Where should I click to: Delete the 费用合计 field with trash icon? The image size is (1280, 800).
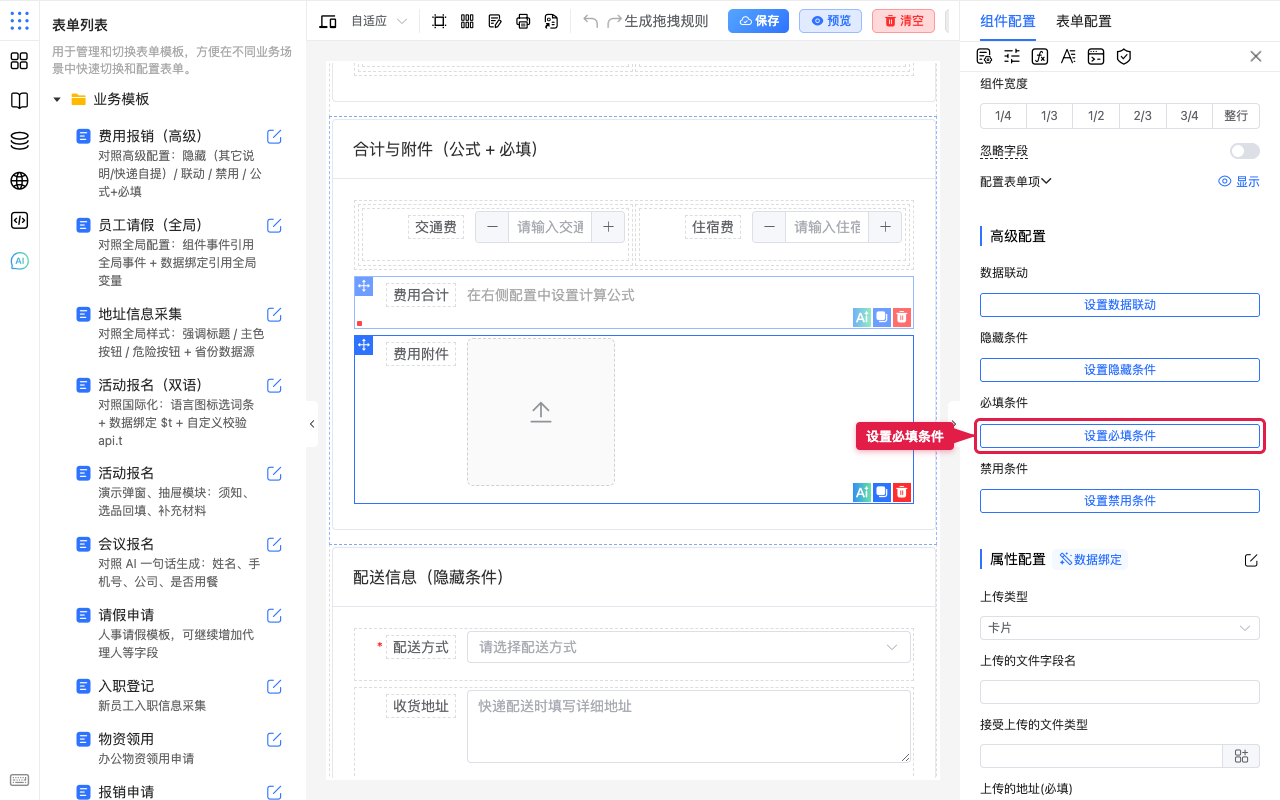[x=902, y=317]
